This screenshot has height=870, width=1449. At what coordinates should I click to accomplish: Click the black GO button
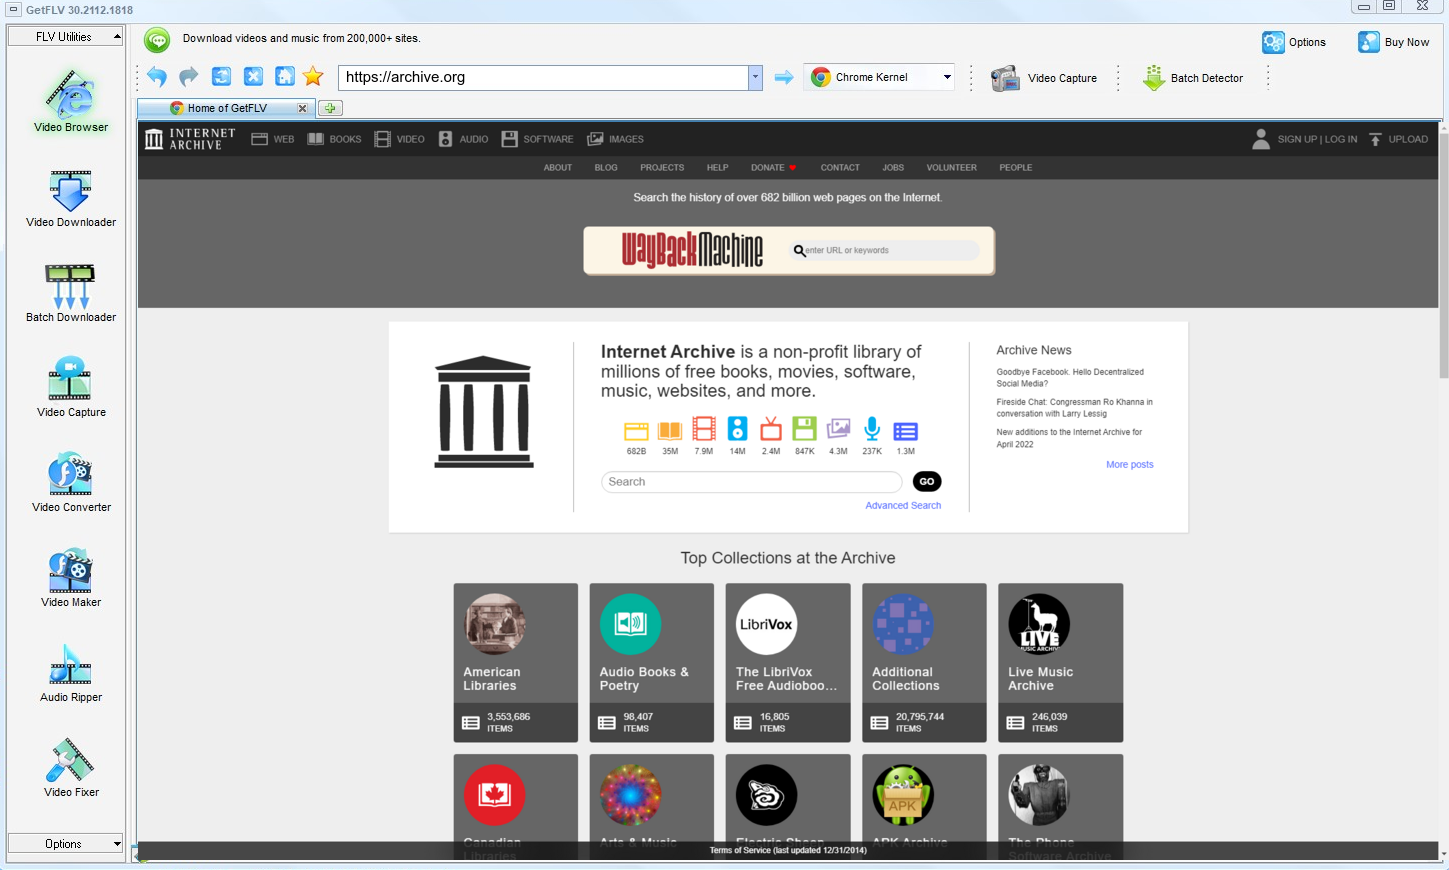point(927,482)
